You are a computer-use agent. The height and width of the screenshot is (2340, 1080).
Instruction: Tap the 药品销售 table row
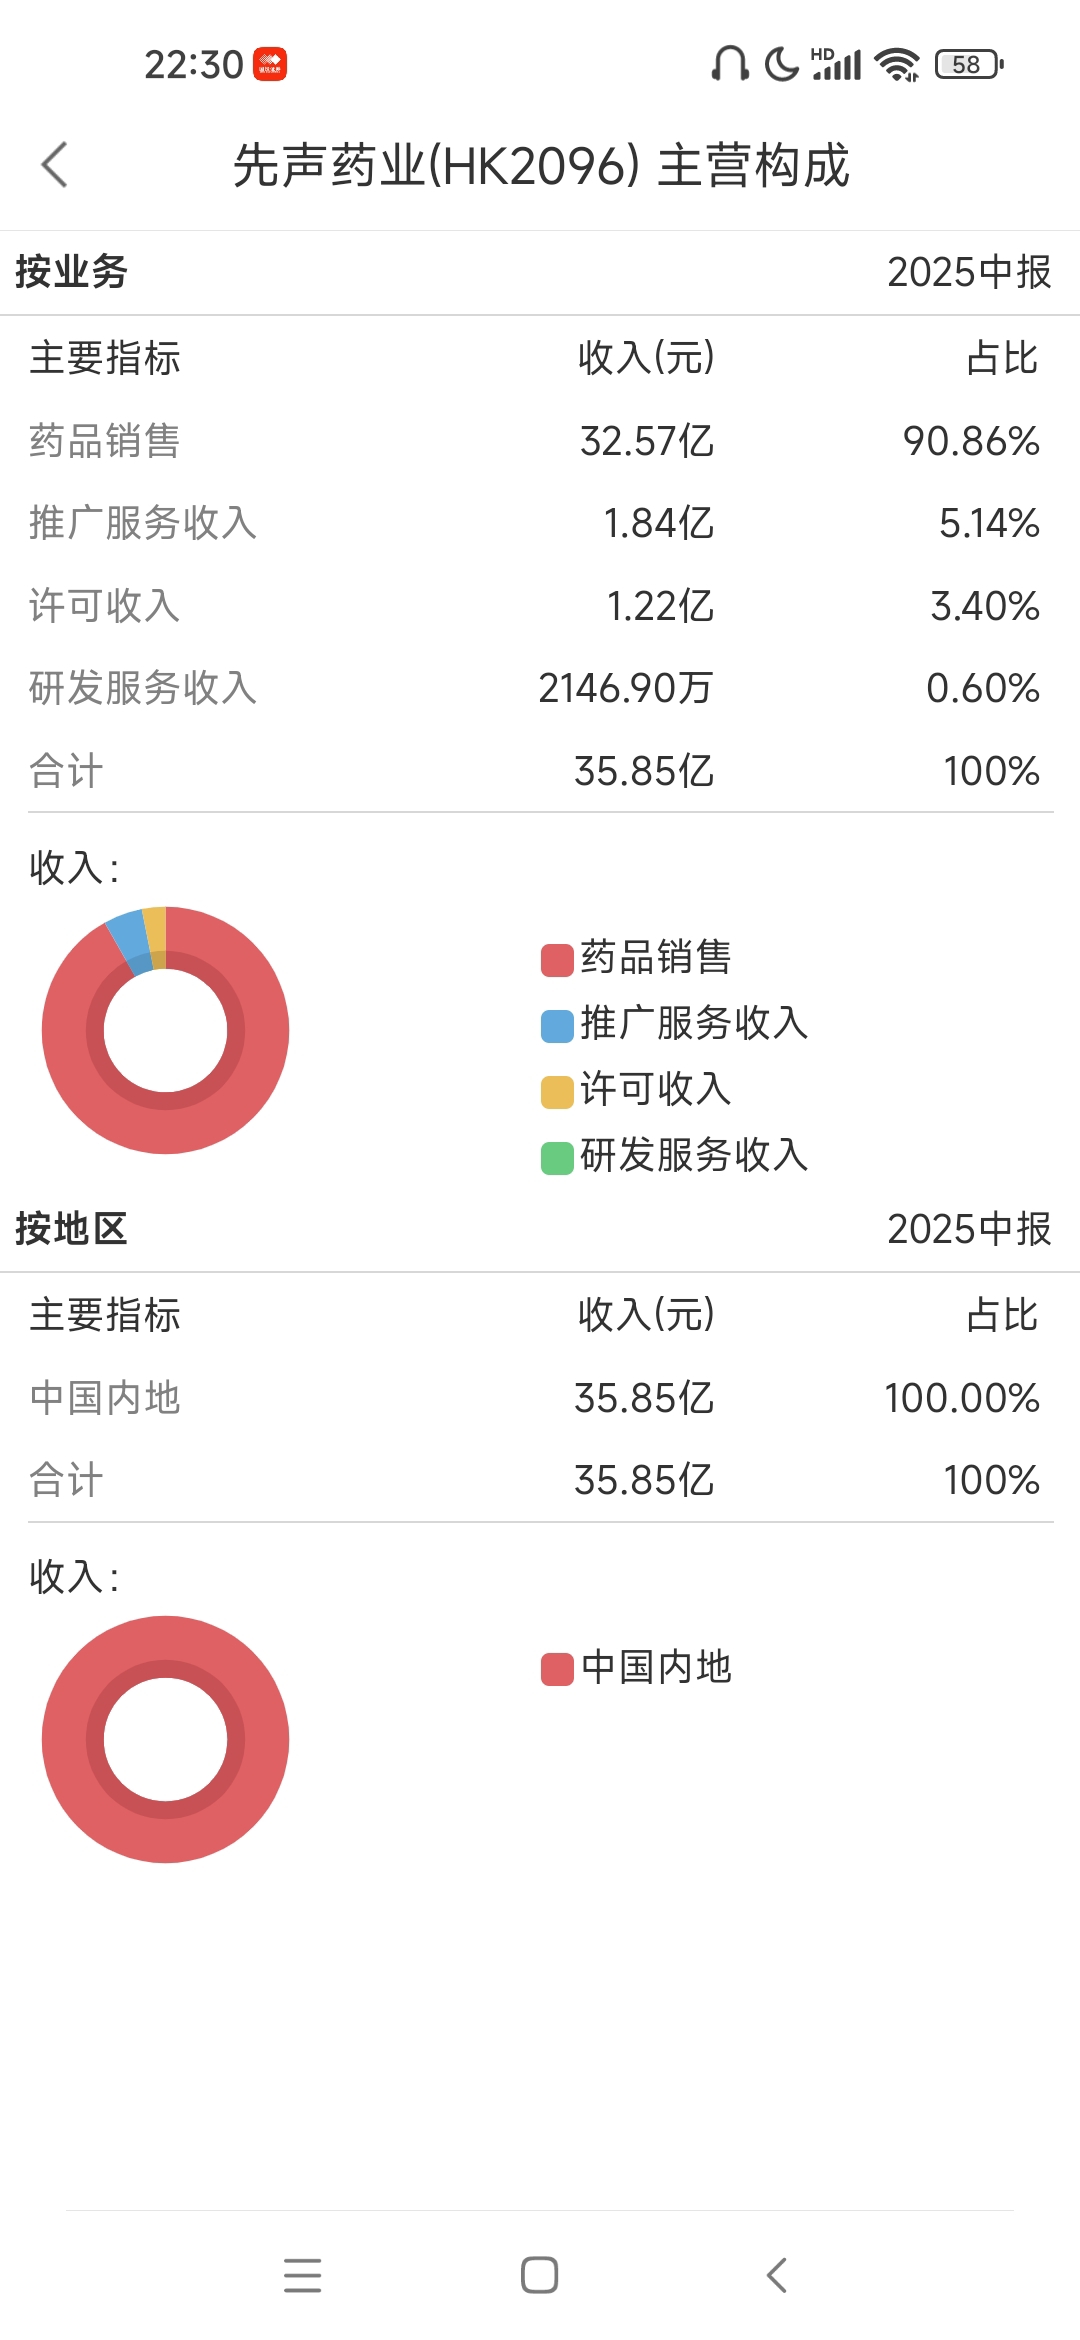[540, 441]
